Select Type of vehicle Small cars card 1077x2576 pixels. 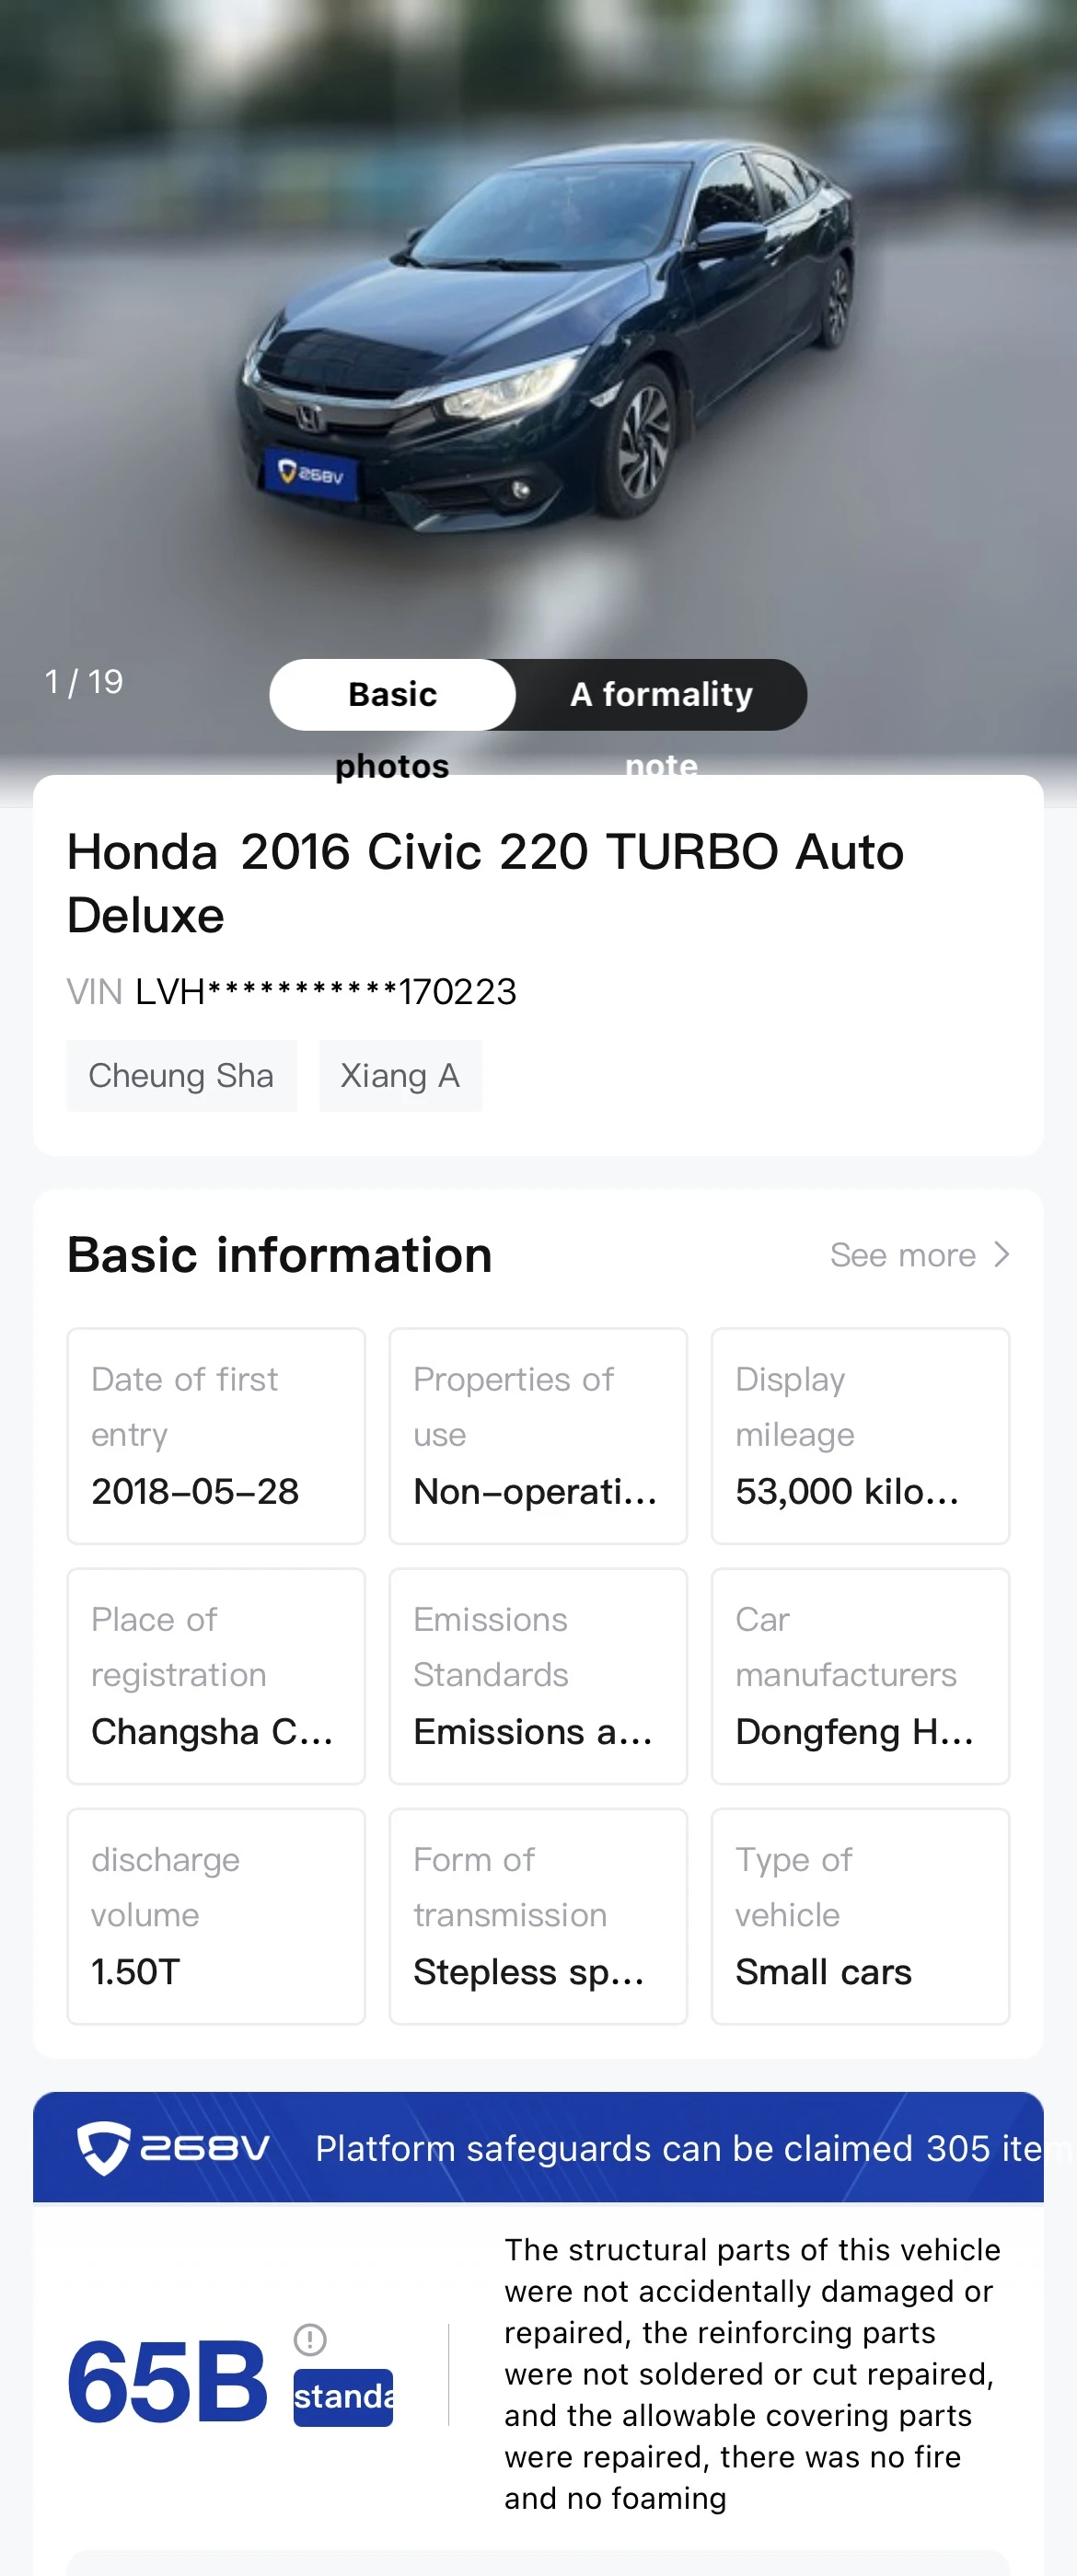[x=860, y=1916]
